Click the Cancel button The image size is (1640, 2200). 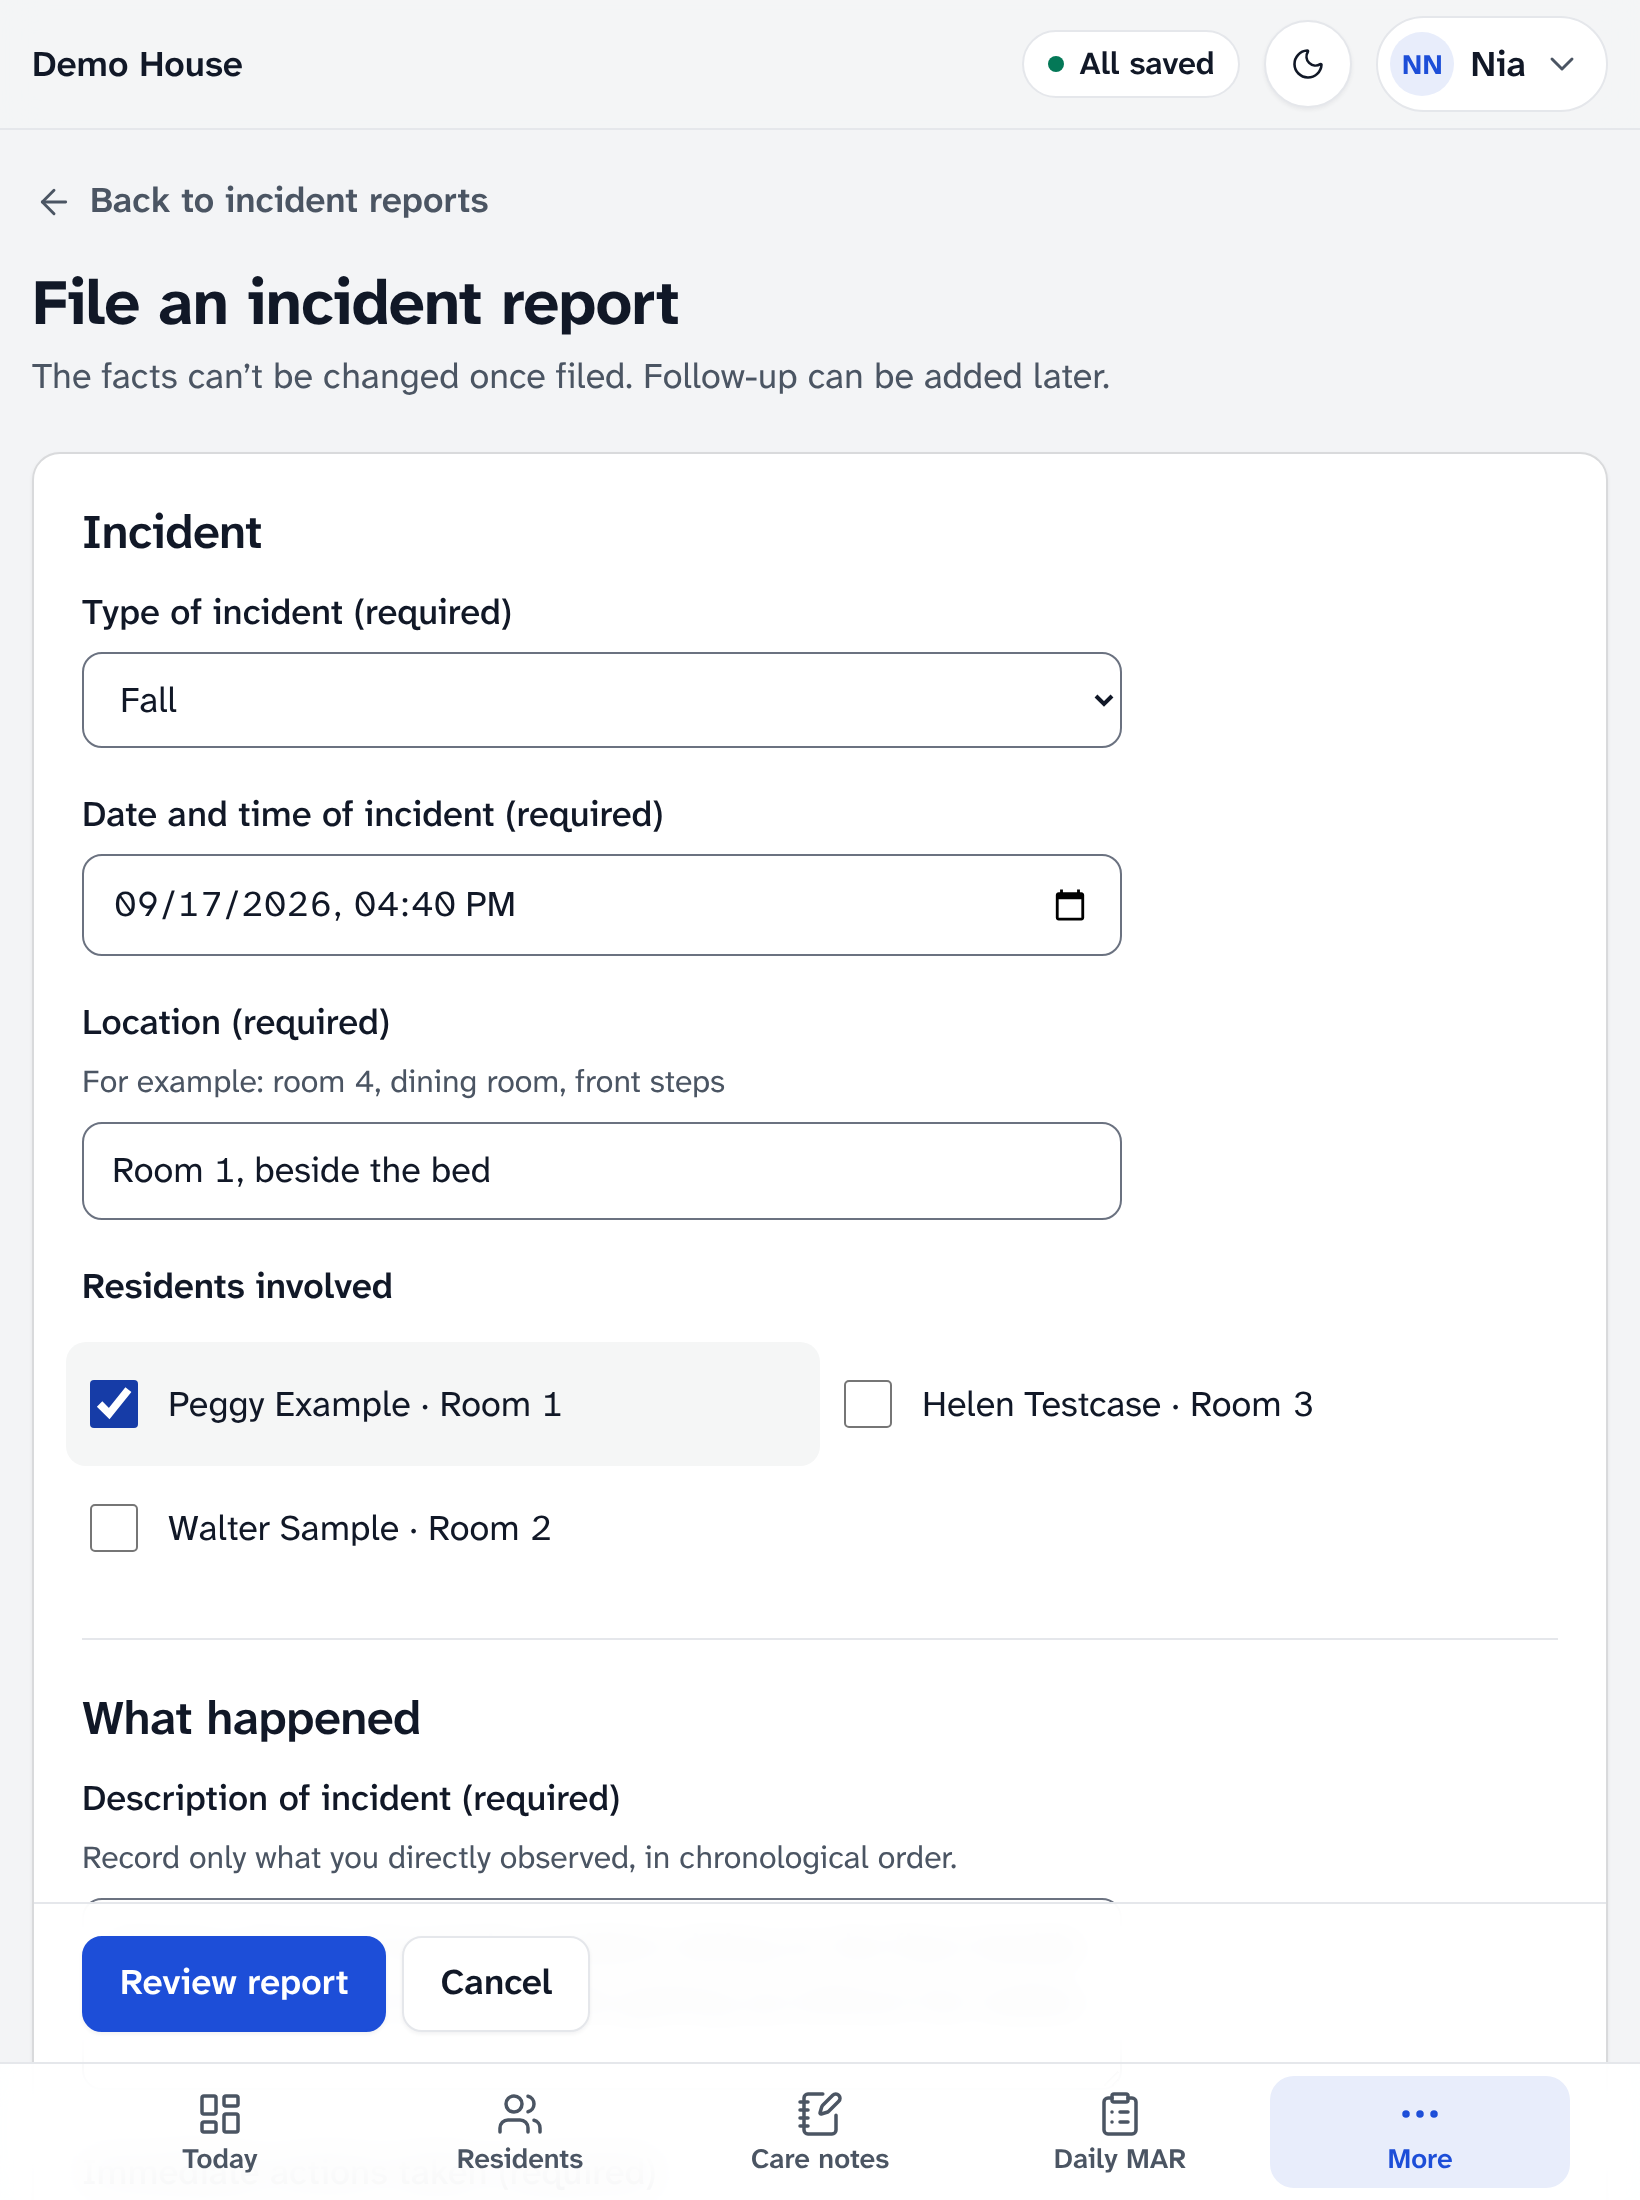496,1983
